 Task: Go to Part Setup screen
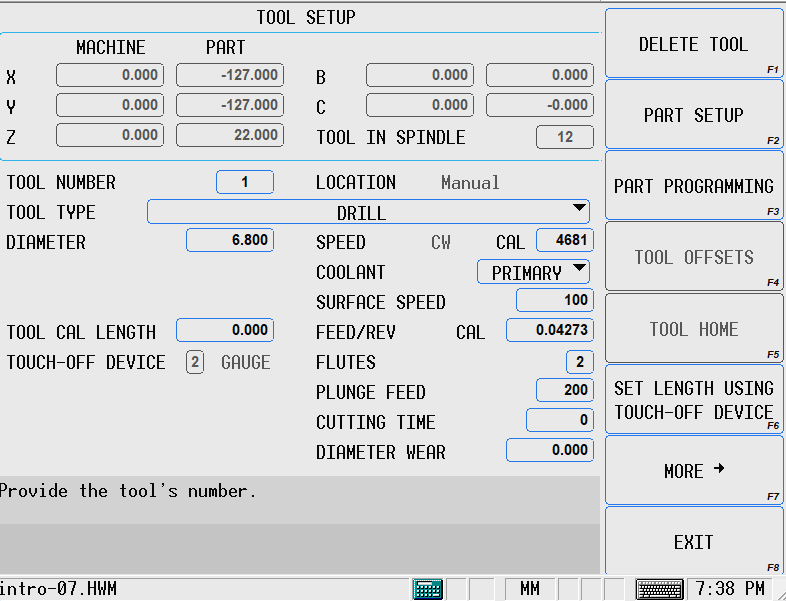[x=693, y=115]
